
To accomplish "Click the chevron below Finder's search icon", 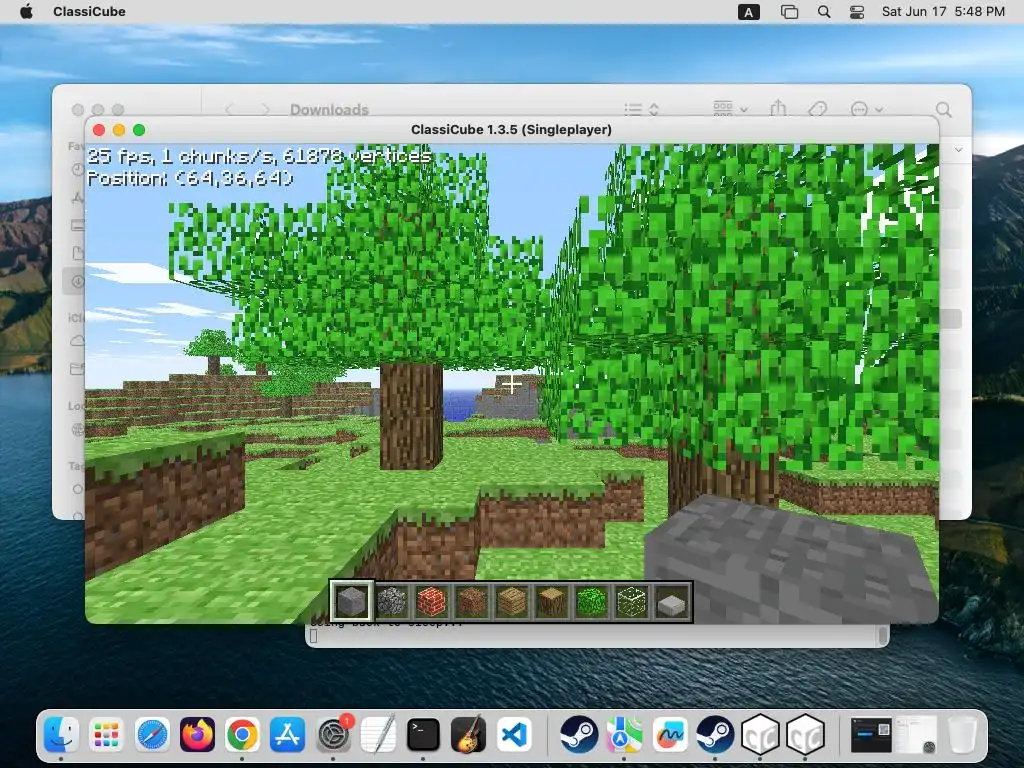I will tap(958, 150).
